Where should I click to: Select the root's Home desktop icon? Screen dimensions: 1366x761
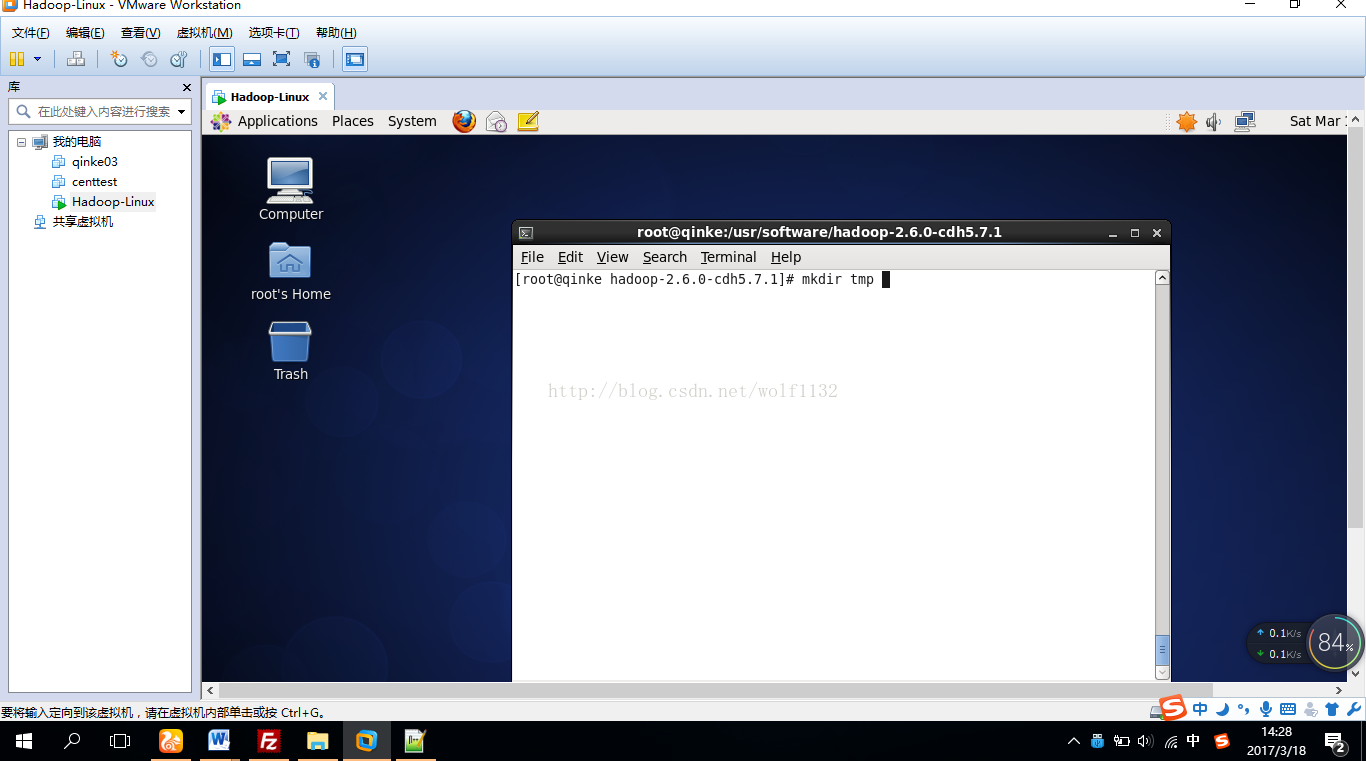click(291, 270)
